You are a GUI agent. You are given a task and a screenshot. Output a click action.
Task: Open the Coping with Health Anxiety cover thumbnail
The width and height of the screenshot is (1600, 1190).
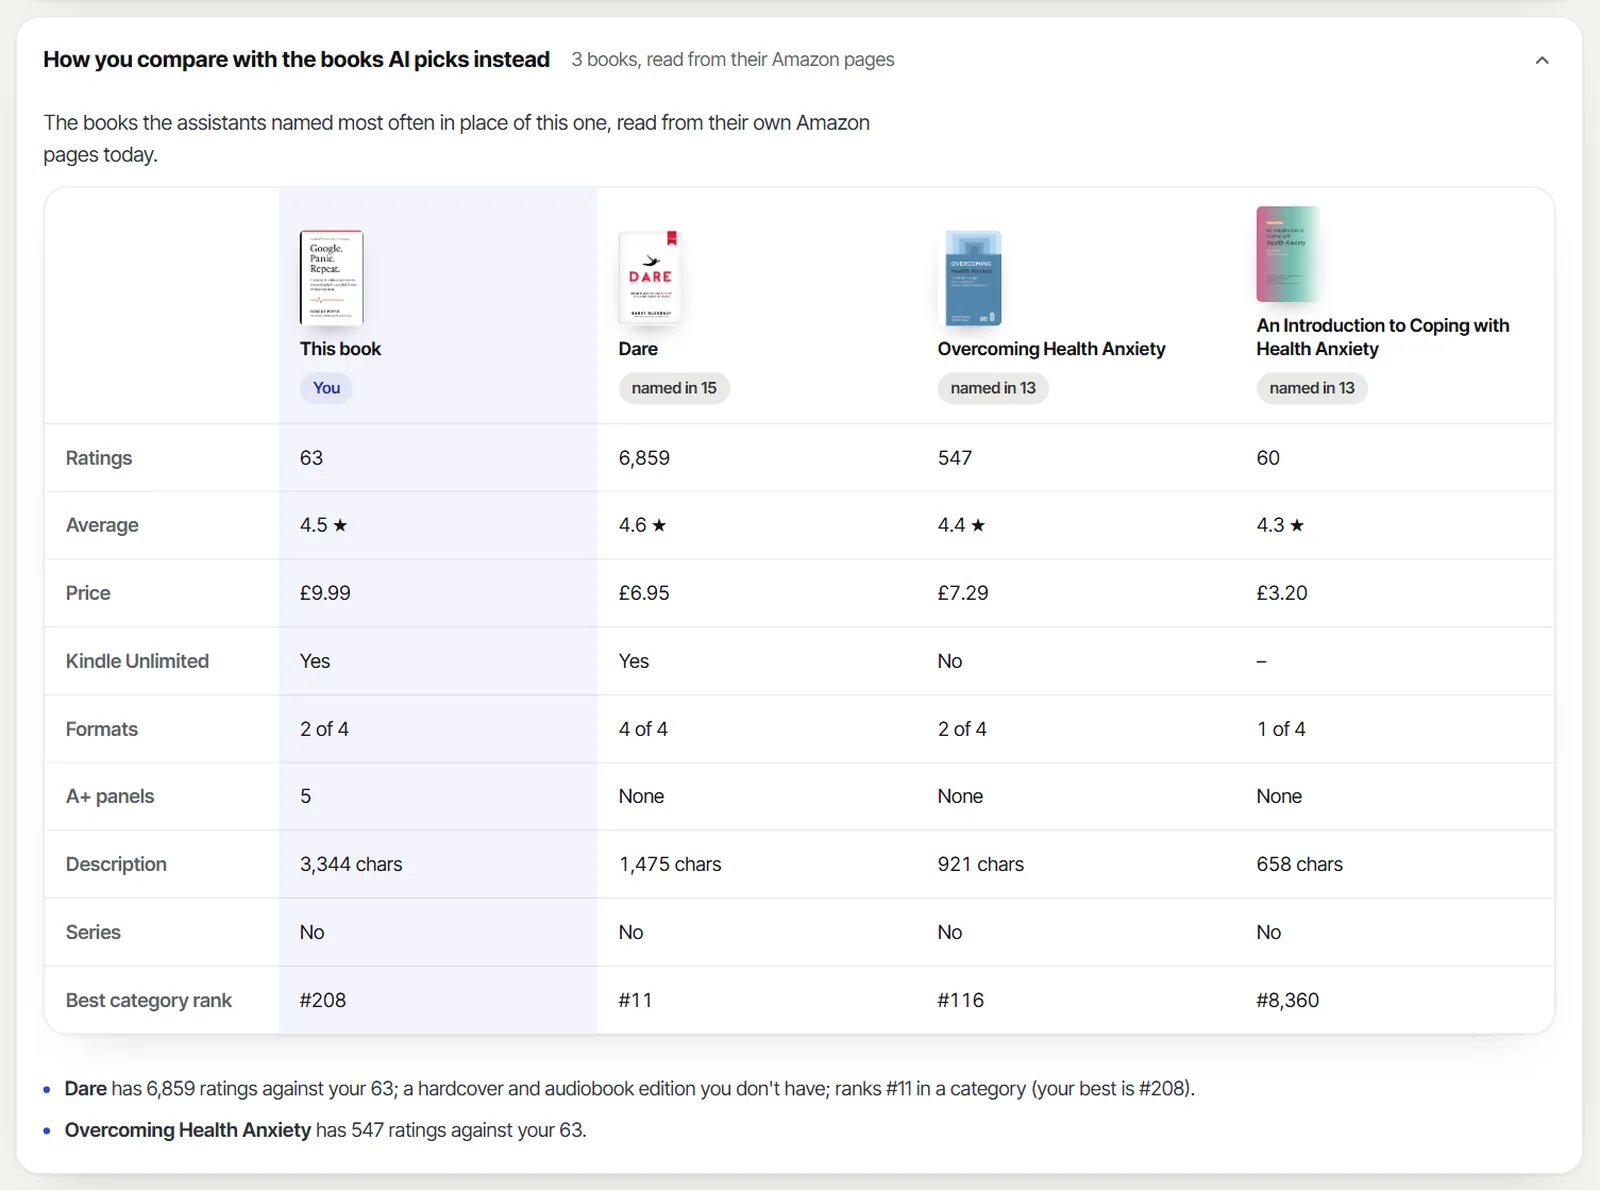pos(1288,254)
